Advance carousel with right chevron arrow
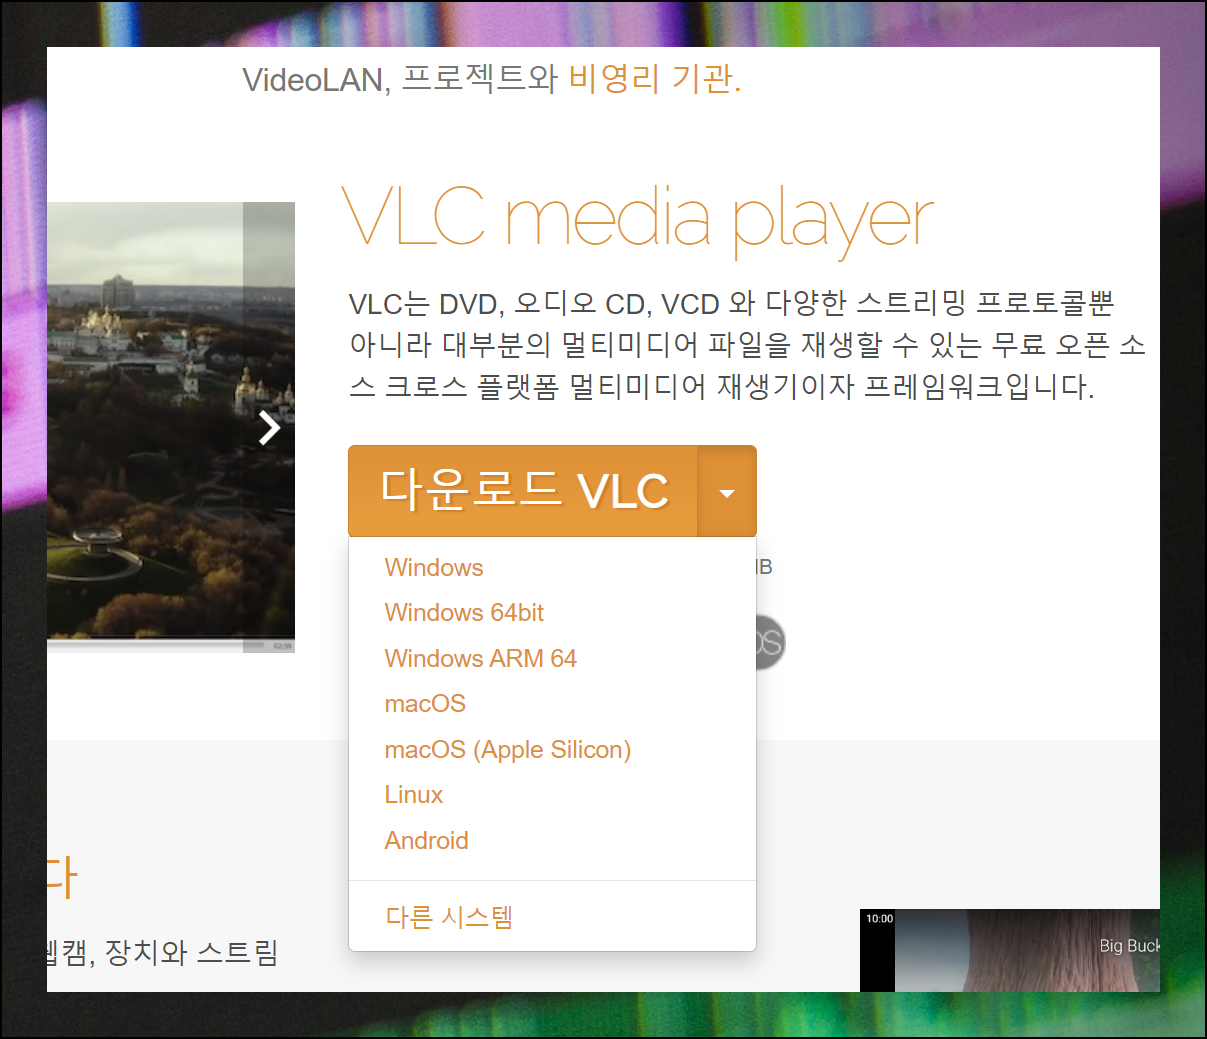This screenshot has height=1039, width=1207. pos(269,427)
